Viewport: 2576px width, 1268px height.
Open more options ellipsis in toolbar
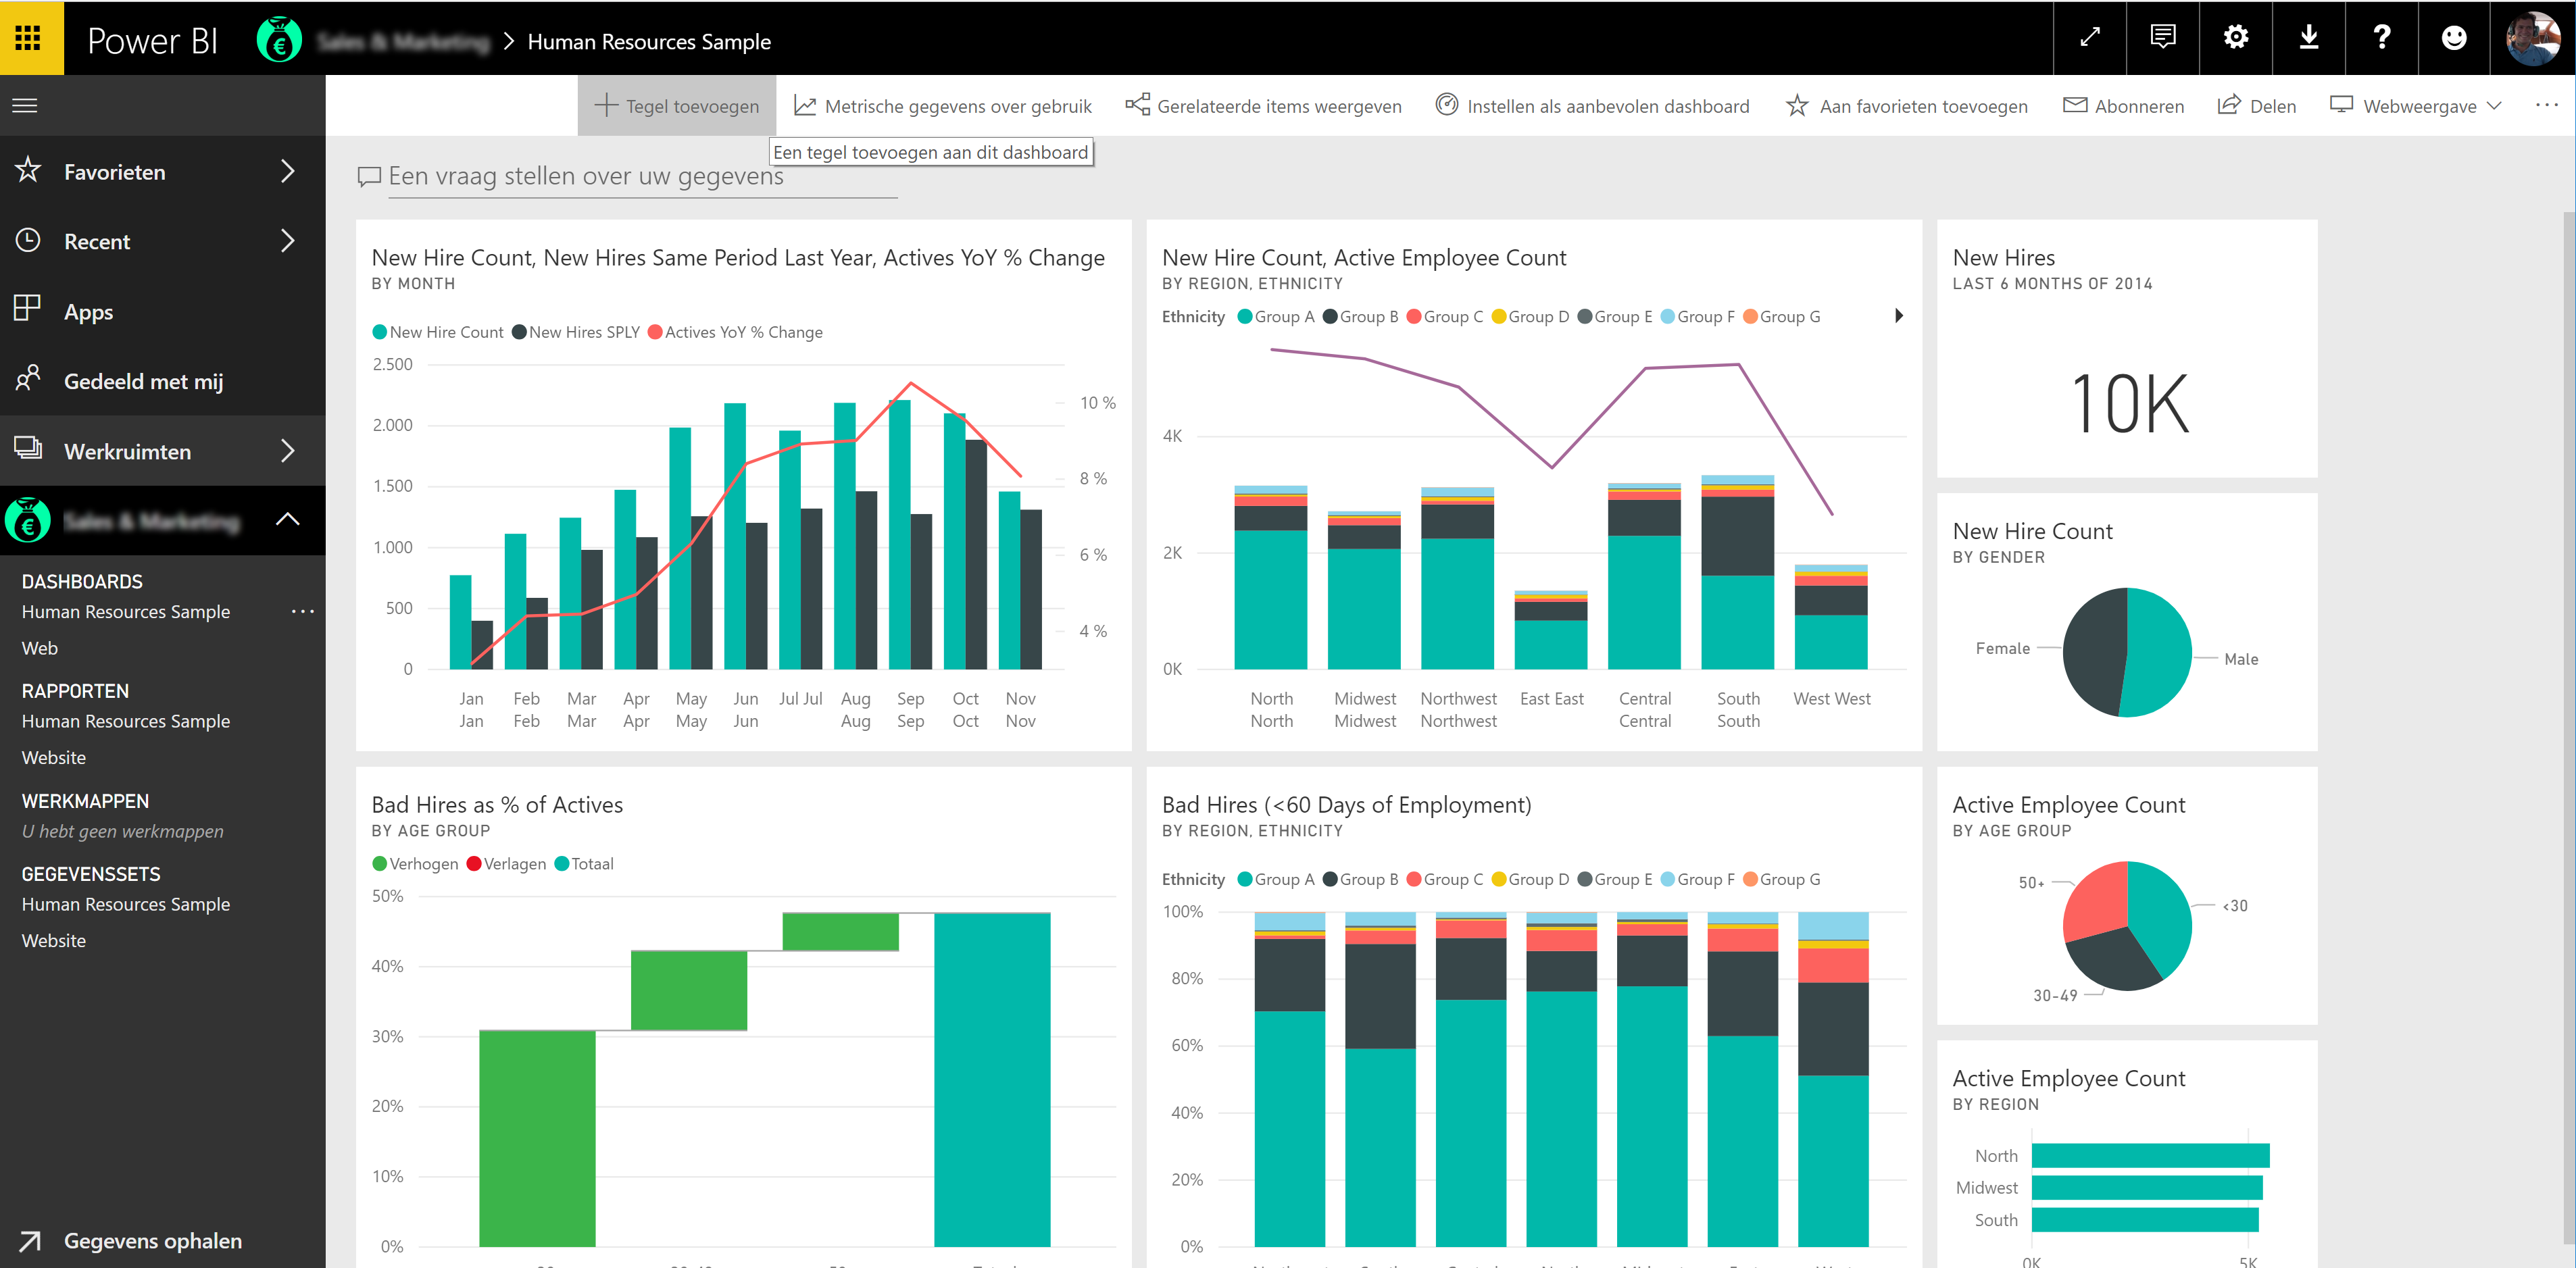[2546, 106]
